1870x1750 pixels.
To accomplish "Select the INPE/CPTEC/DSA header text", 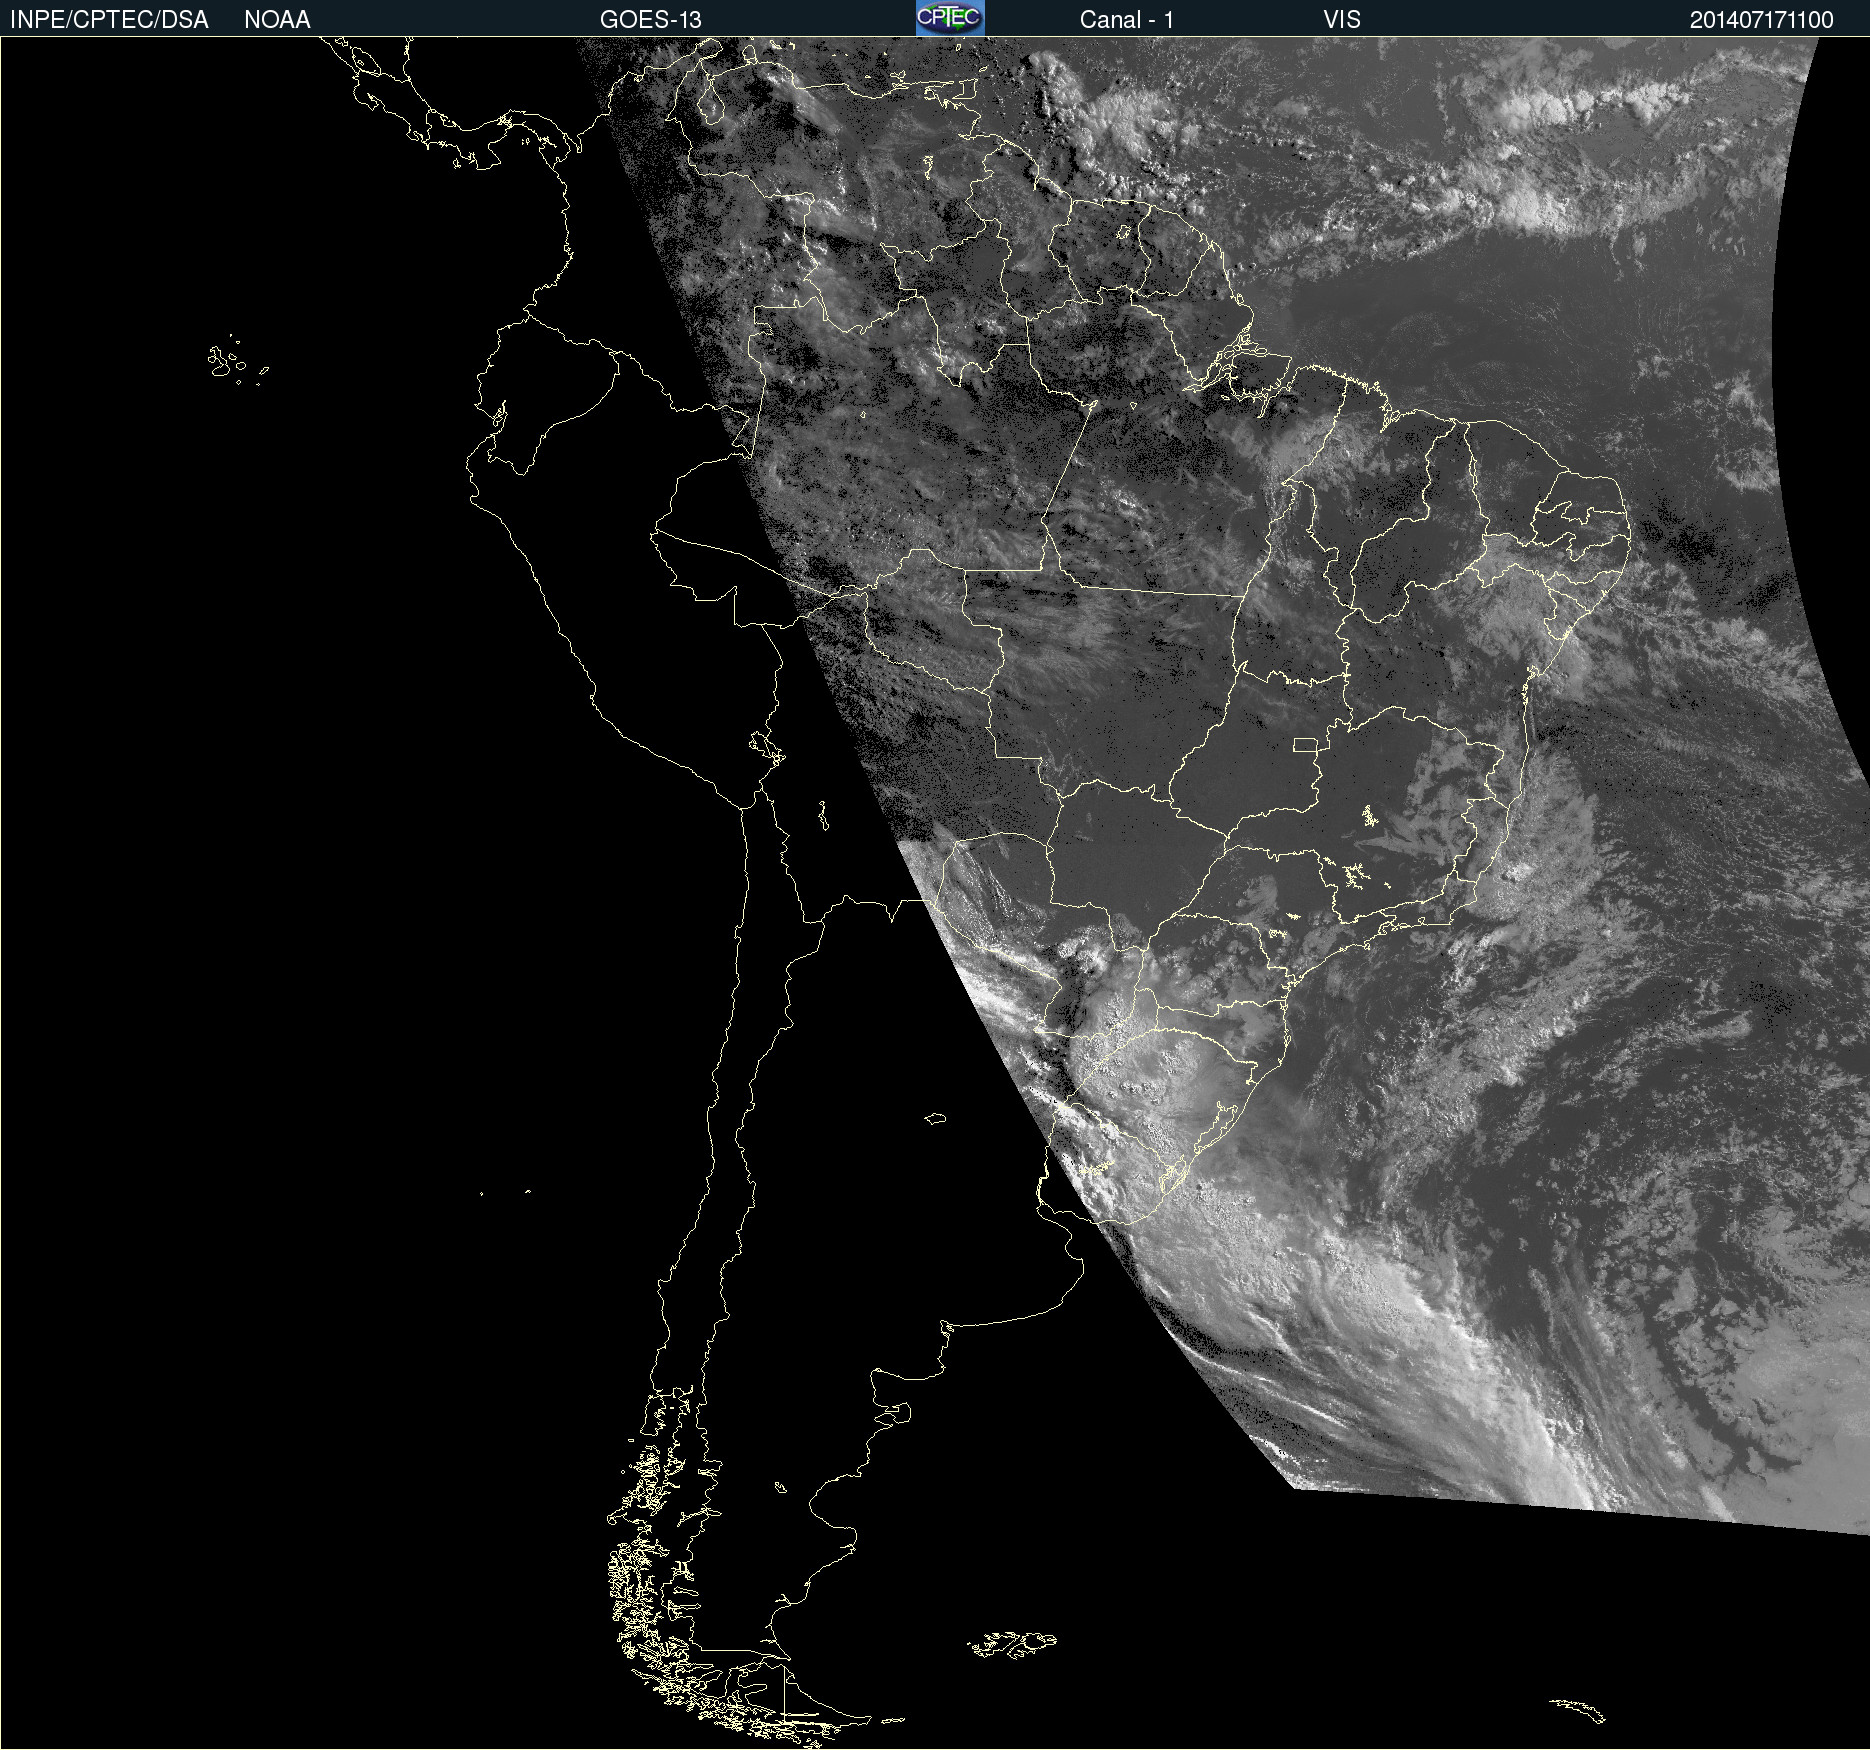I will tap(109, 20).
